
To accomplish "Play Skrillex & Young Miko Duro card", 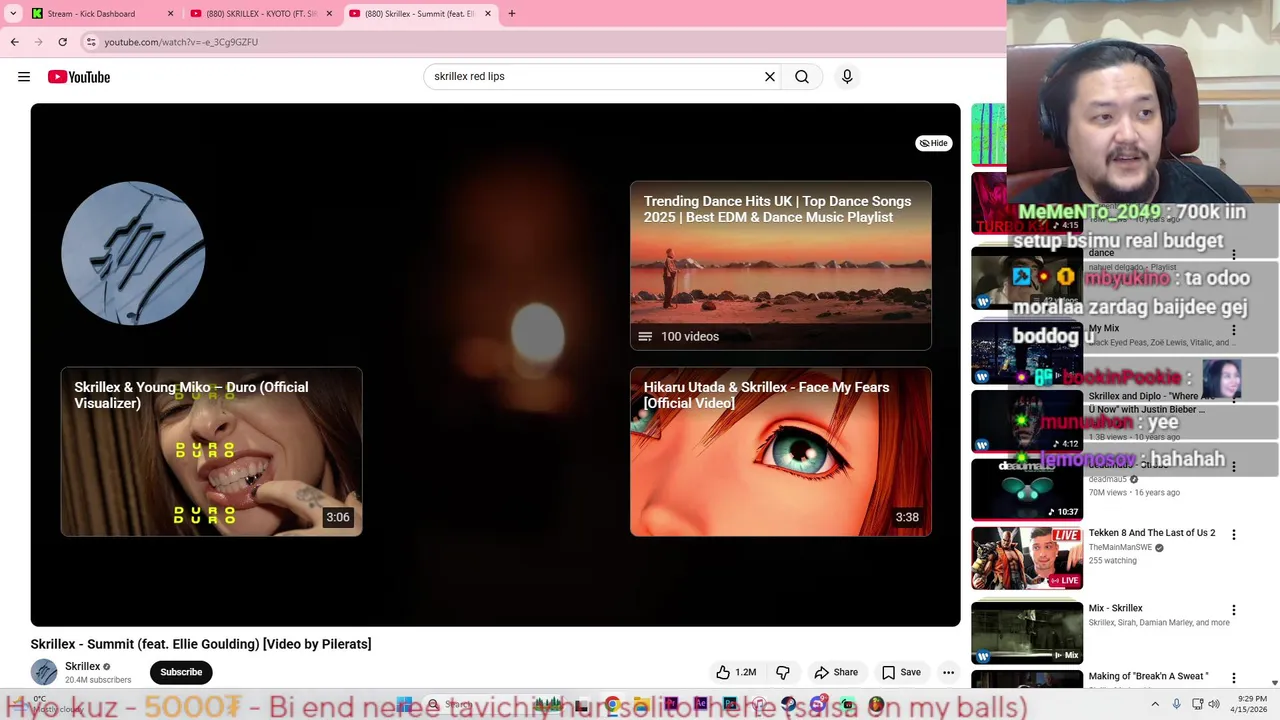I will (212, 452).
